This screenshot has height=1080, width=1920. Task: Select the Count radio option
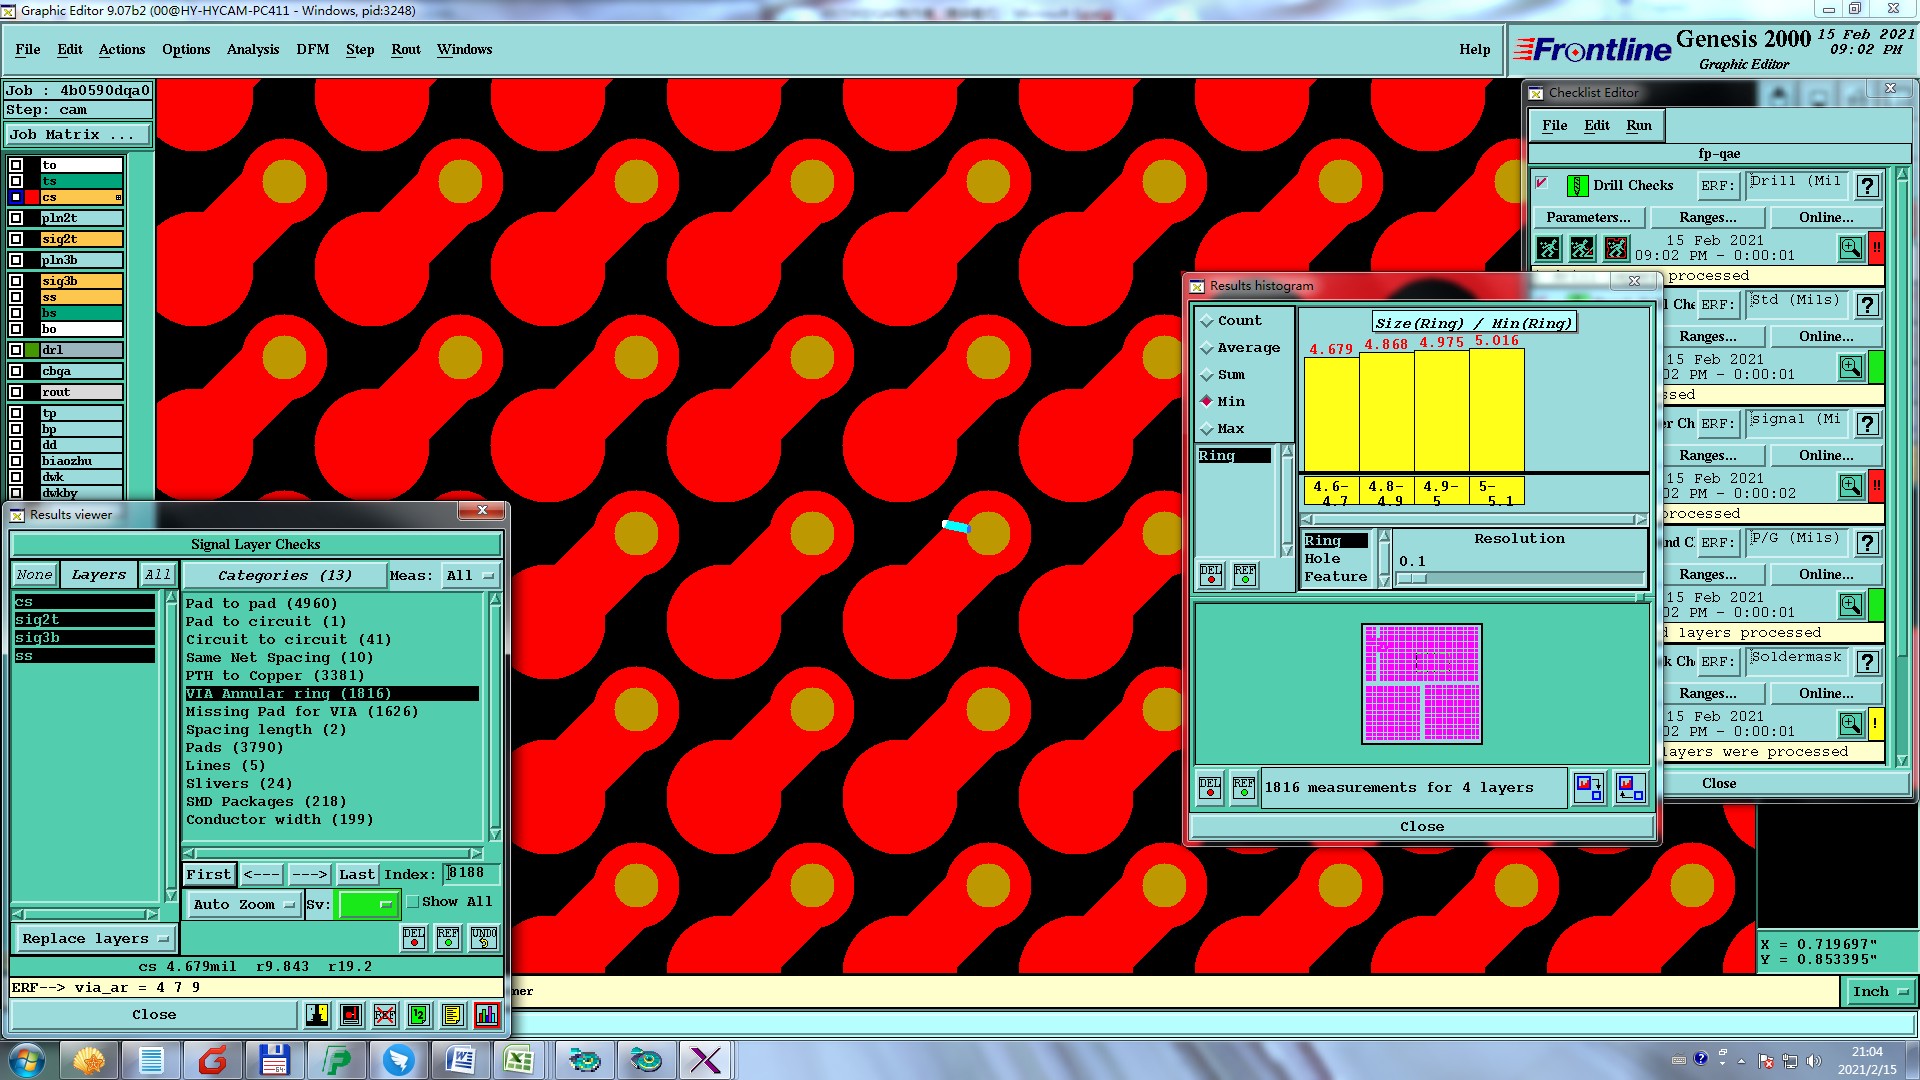point(1207,321)
